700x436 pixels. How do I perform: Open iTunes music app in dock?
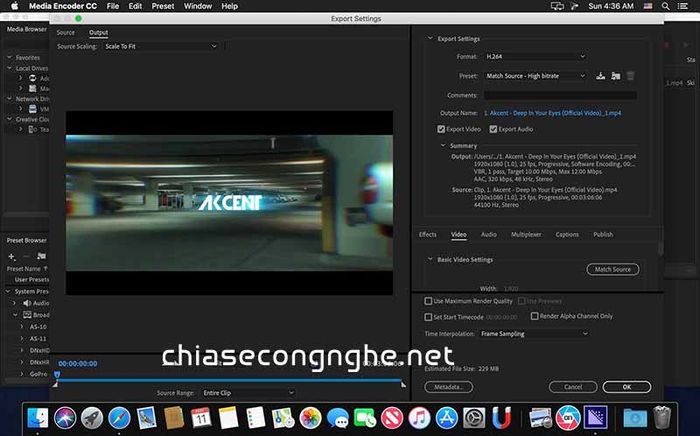tap(419, 418)
